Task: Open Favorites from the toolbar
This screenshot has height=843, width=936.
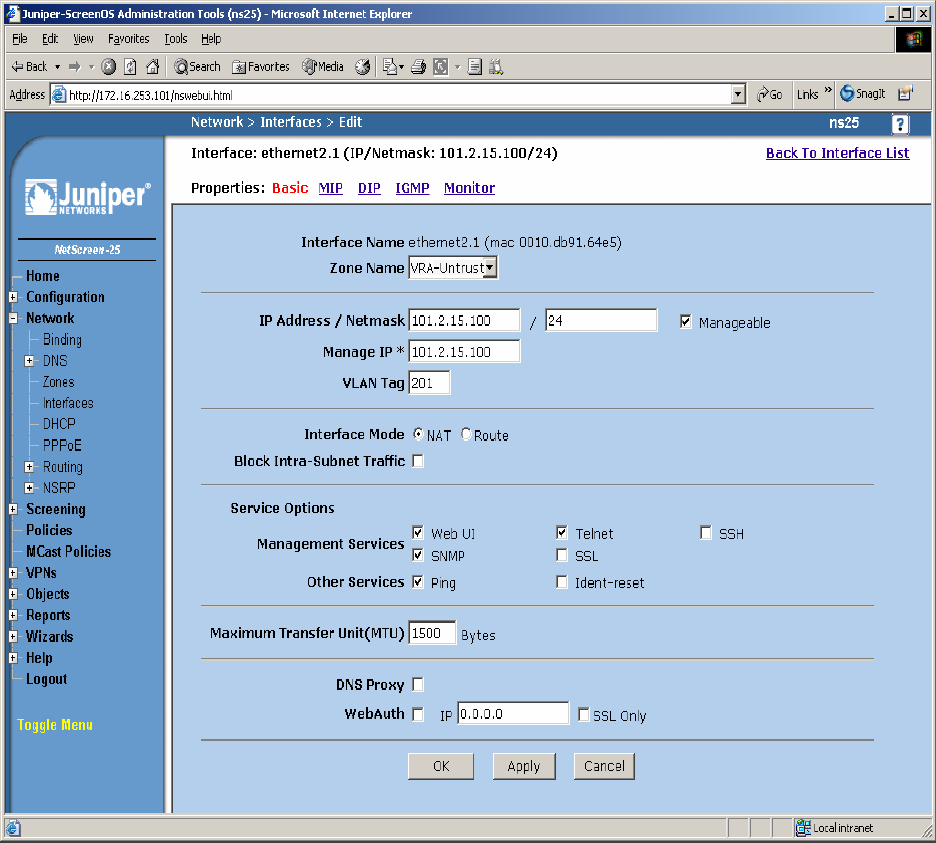Action: [261, 67]
